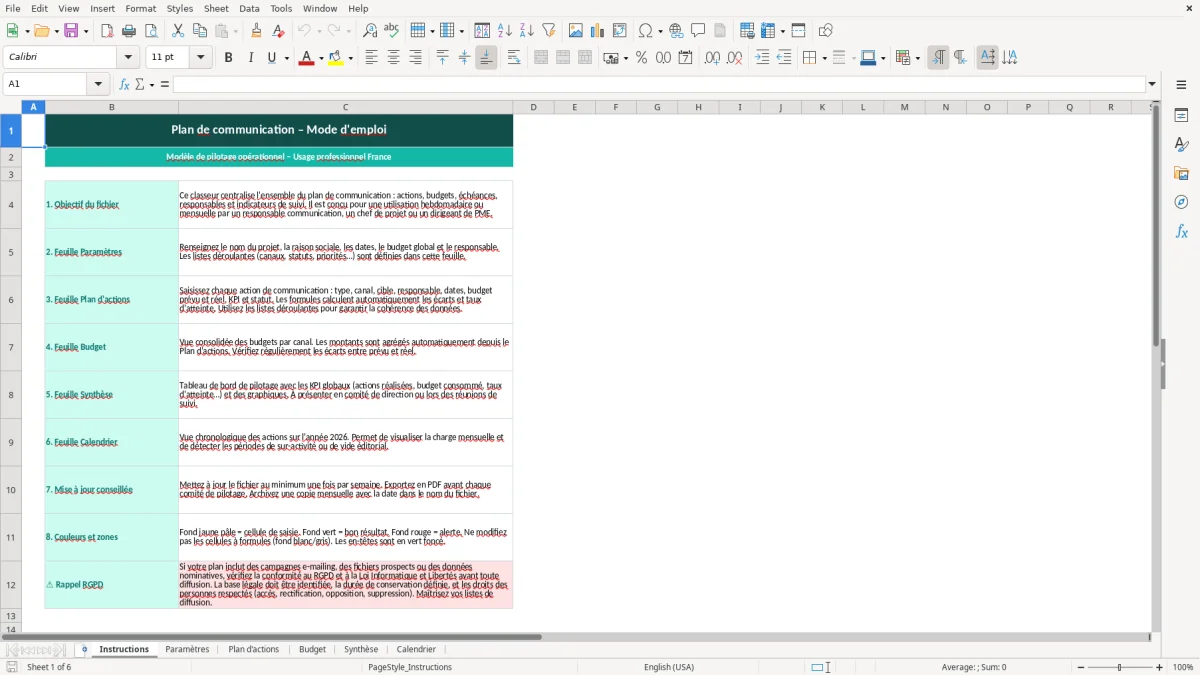
Task: Click the Function Wizard fx icon
Action: click(124, 84)
